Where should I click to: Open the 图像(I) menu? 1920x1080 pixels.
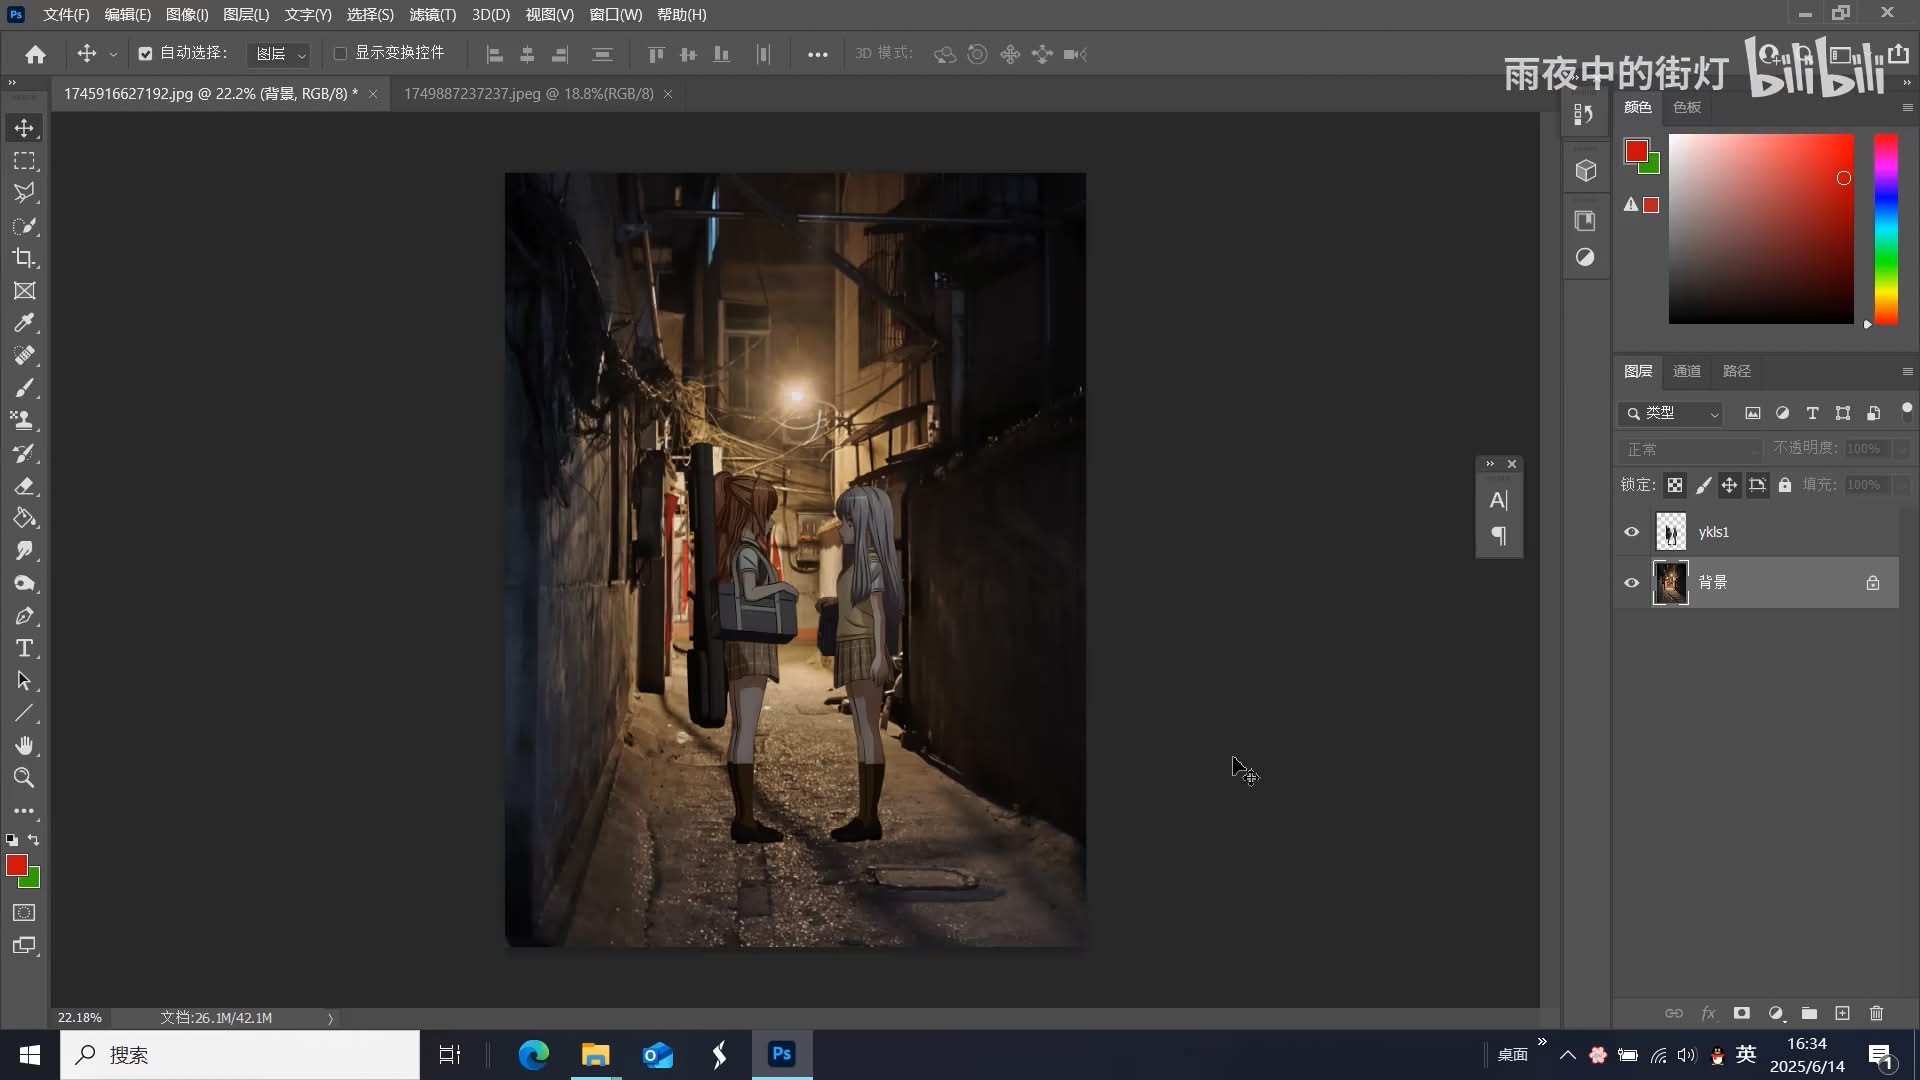point(187,14)
